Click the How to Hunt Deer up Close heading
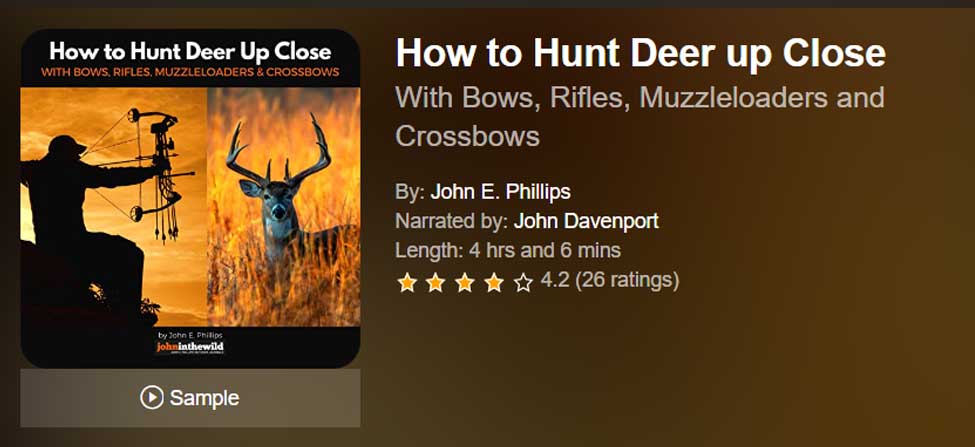Image resolution: width=975 pixels, height=447 pixels. (x=640, y=53)
